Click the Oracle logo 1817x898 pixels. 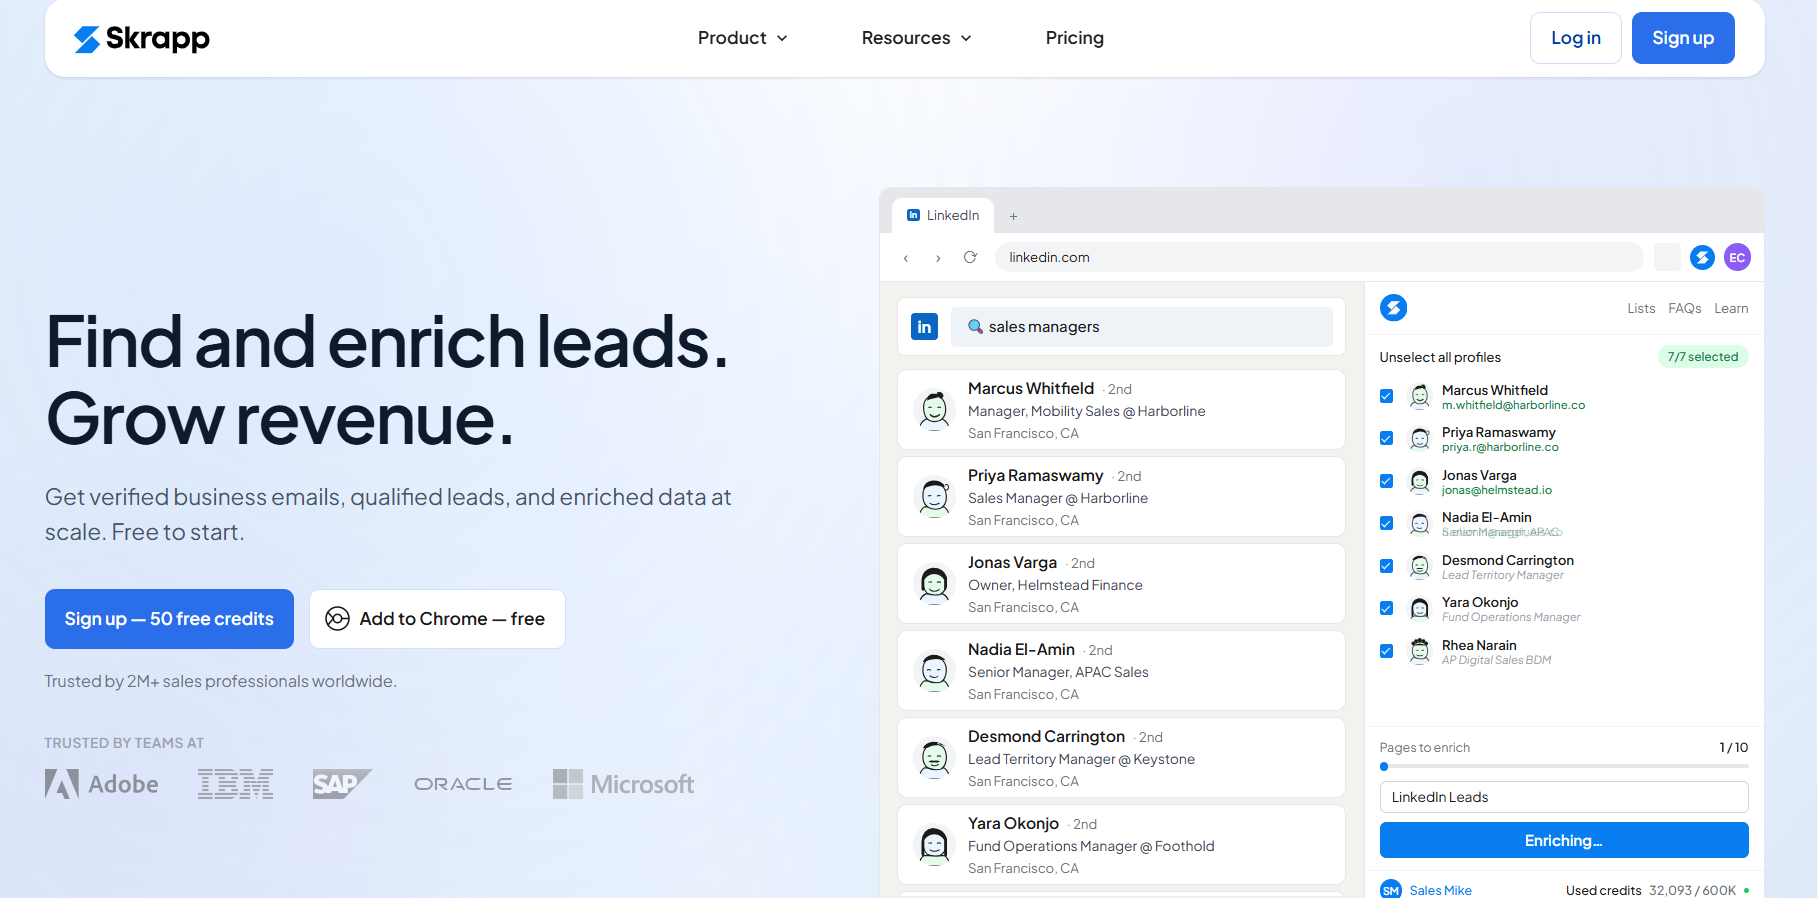(463, 784)
